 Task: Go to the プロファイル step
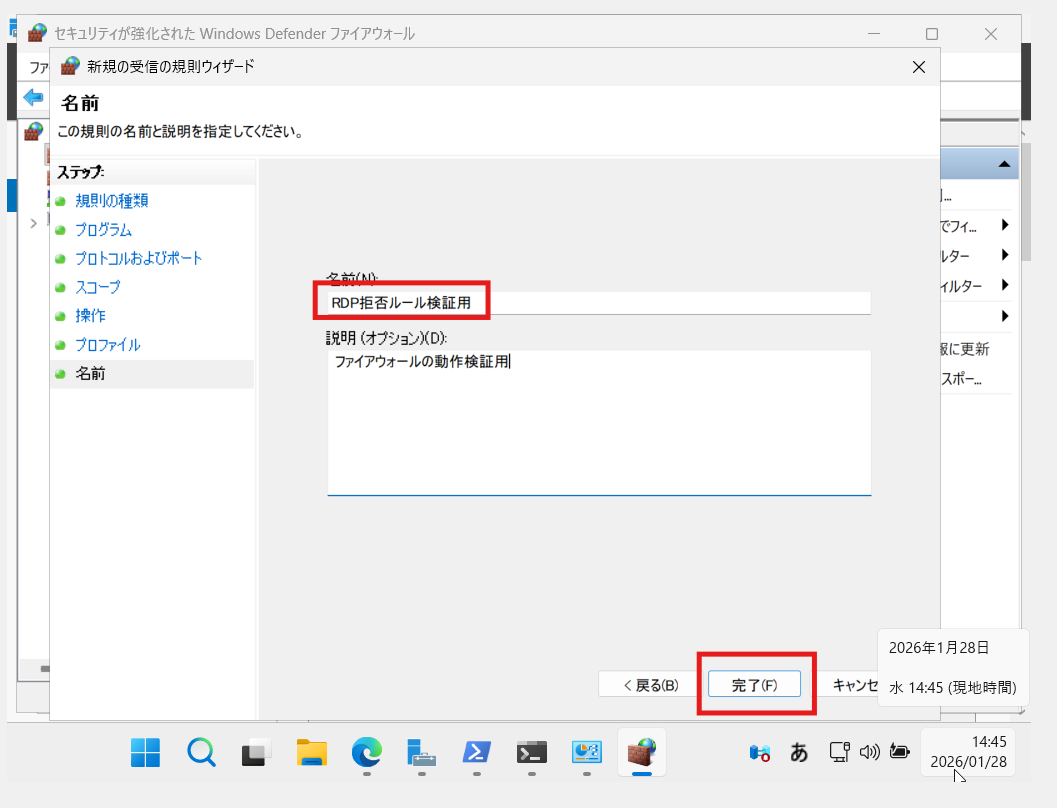point(108,344)
